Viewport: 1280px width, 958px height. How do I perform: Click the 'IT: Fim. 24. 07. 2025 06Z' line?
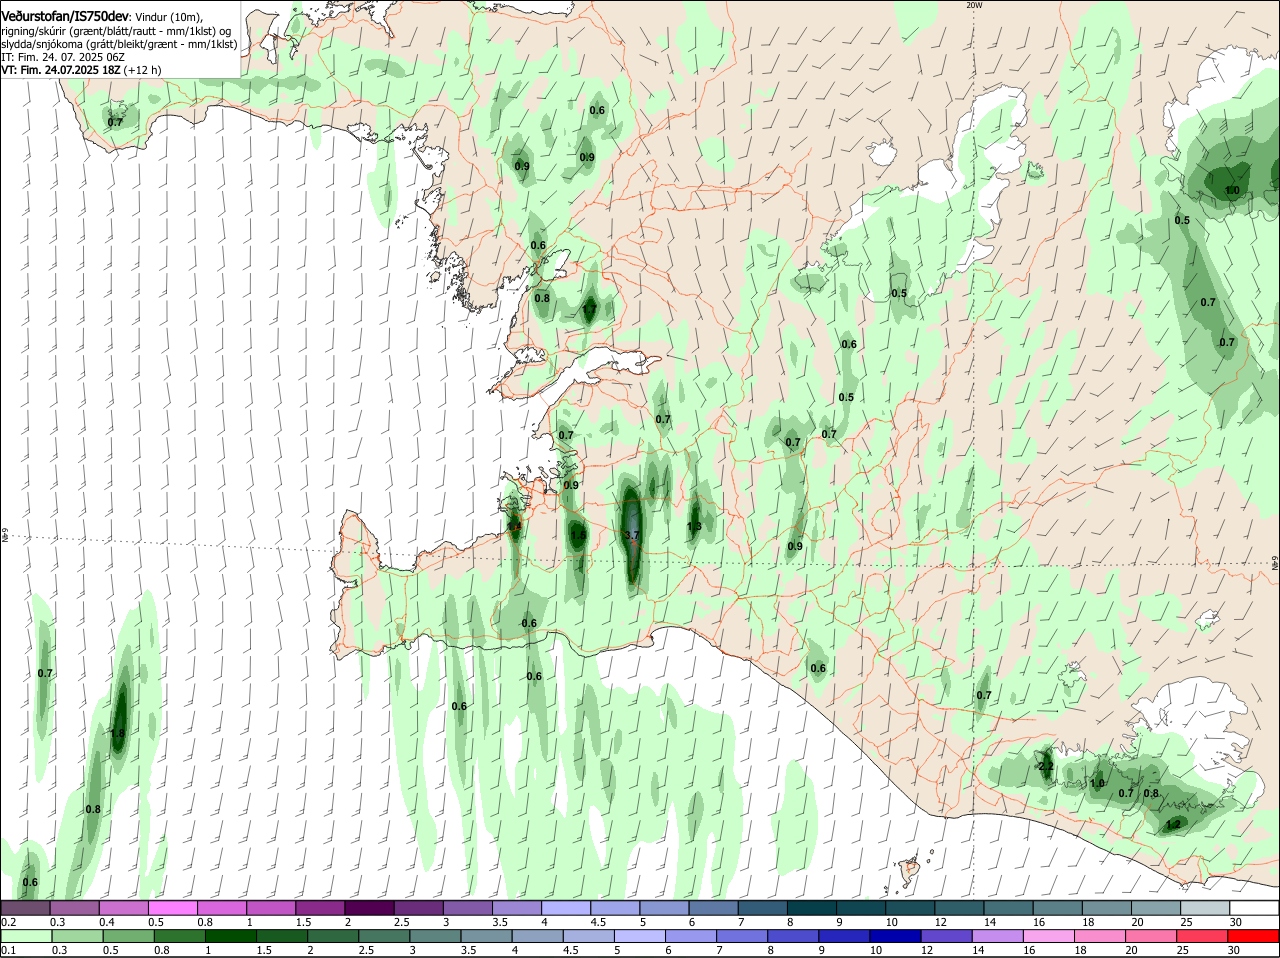click(63, 57)
